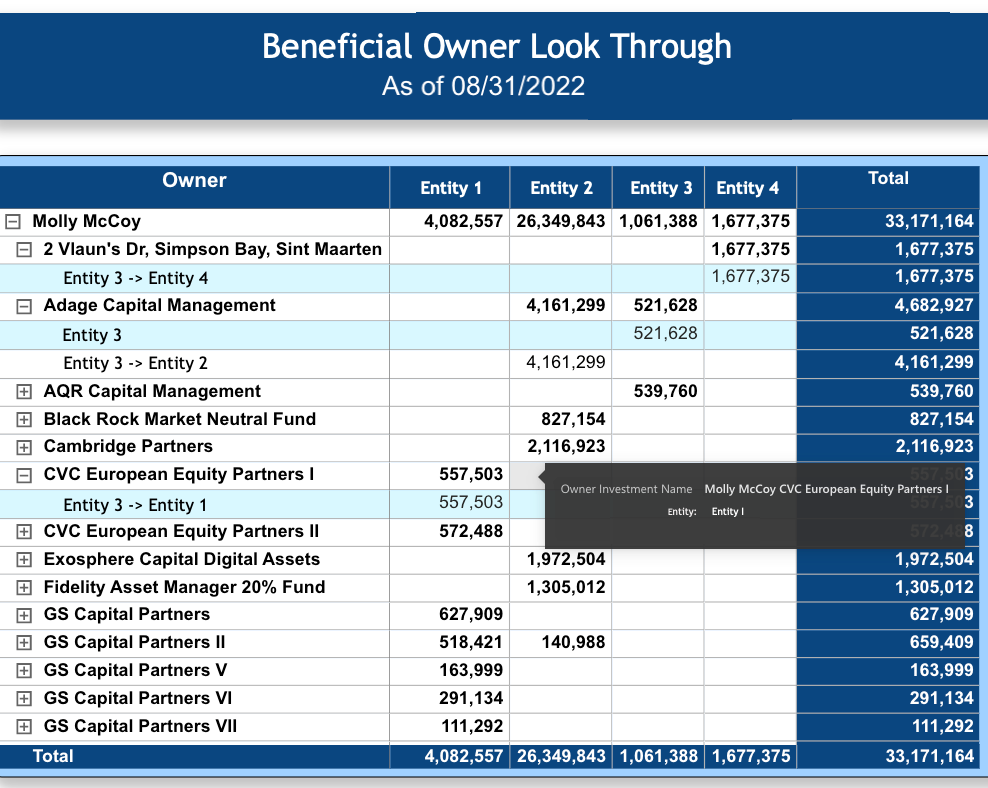Click Molly McCoy's Entity 1 value 4,082,557
This screenshot has width=988, height=788.
[x=463, y=221]
